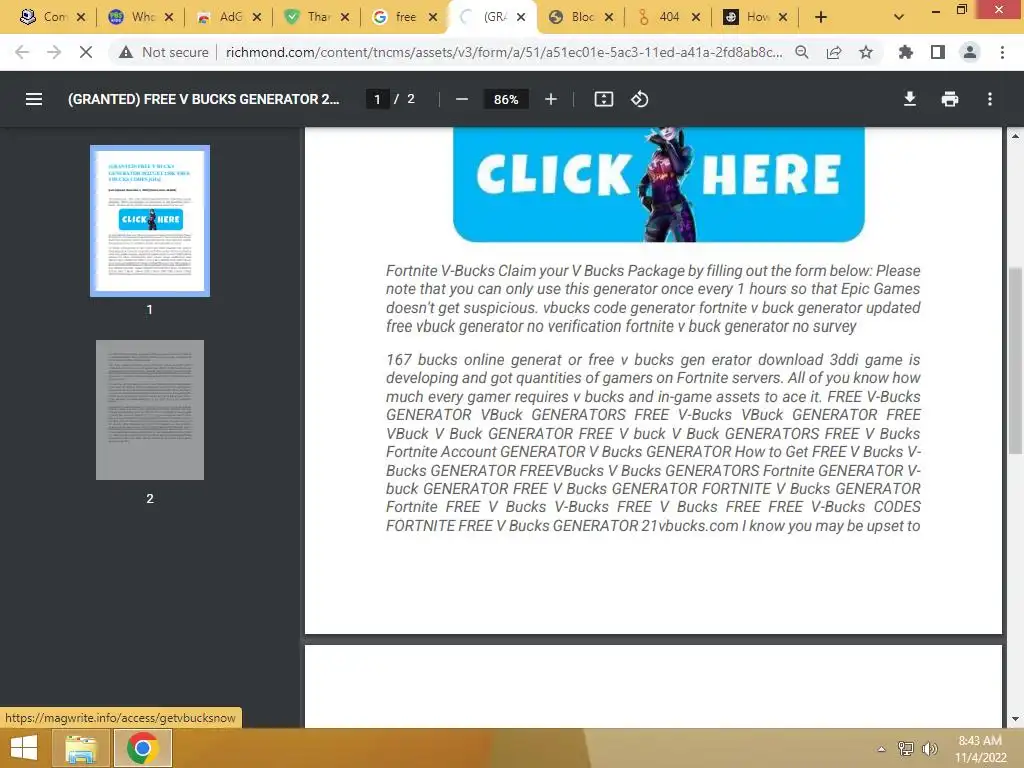Print the PDF document
1024x768 pixels.
coord(950,99)
